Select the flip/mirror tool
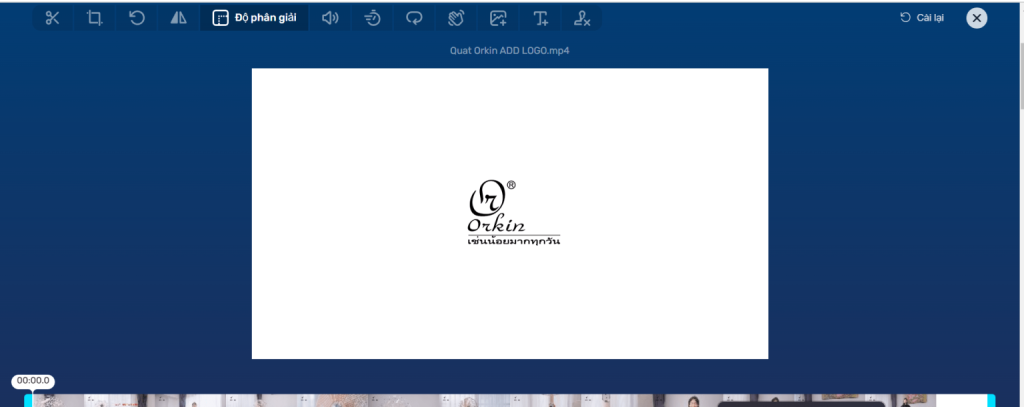Image resolution: width=1024 pixels, height=407 pixels. click(x=178, y=18)
